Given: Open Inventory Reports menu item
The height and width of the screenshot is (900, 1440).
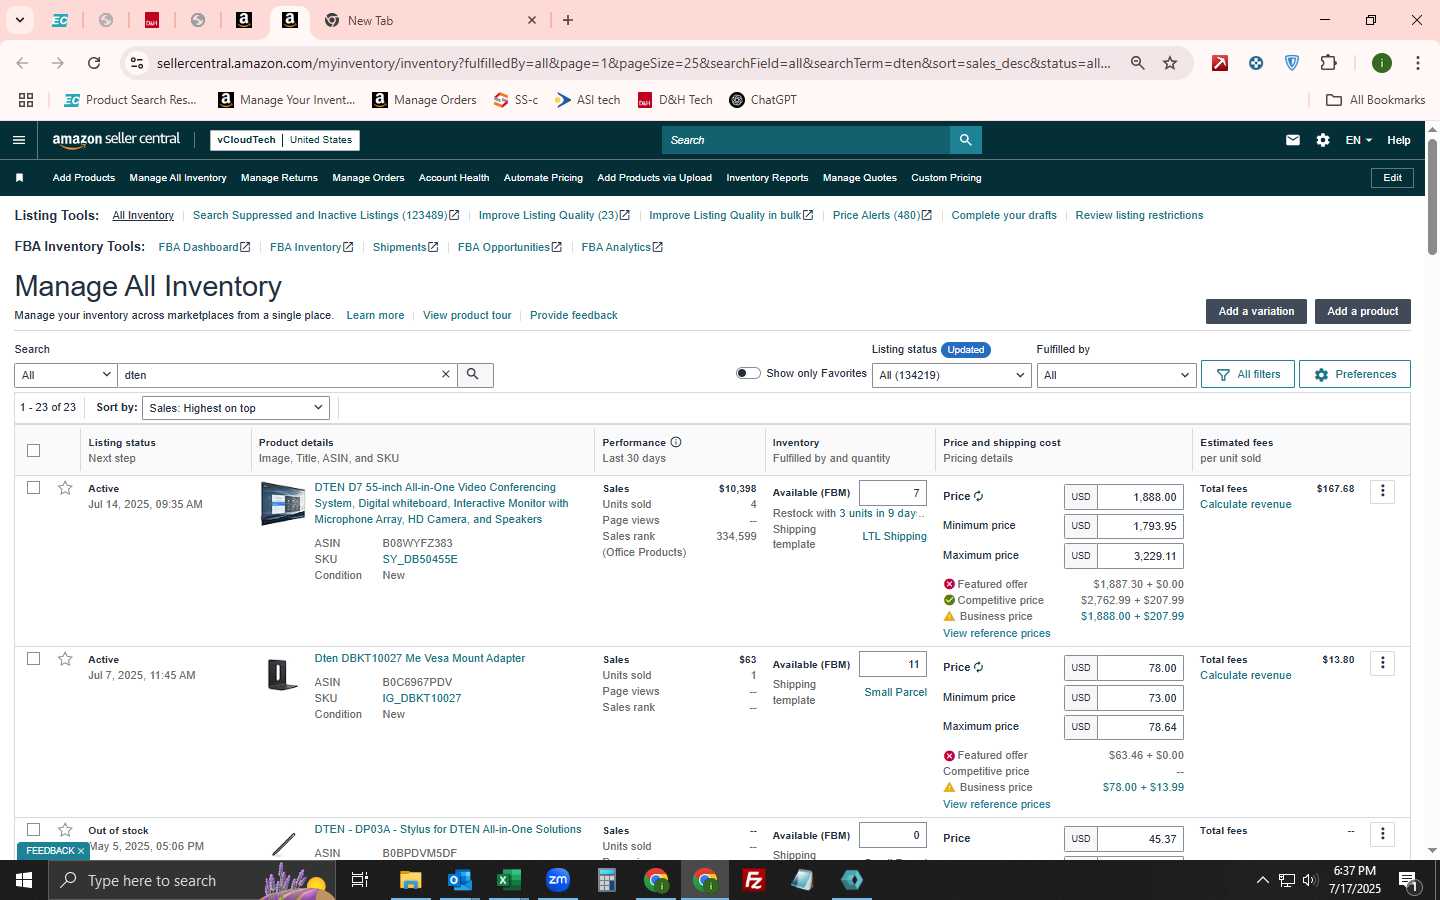Looking at the screenshot, I should pyautogui.click(x=767, y=178).
